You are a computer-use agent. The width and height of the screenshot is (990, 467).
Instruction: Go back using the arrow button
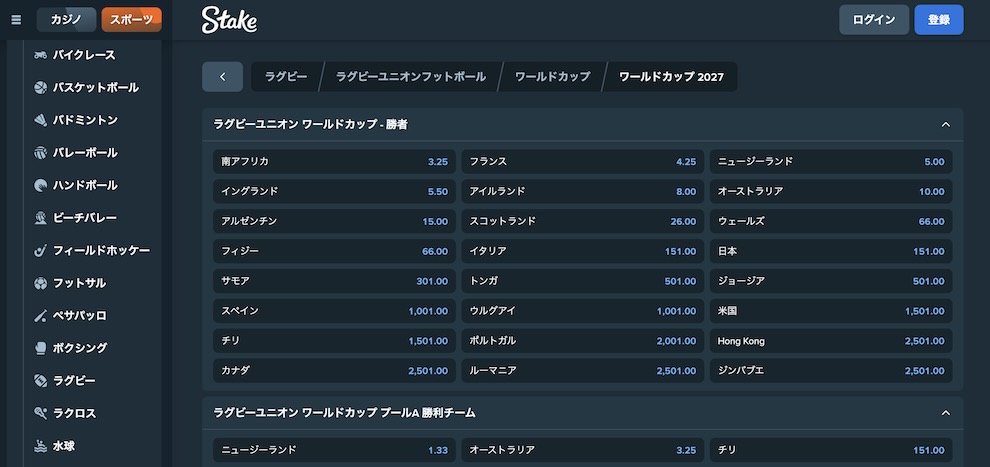pos(222,77)
